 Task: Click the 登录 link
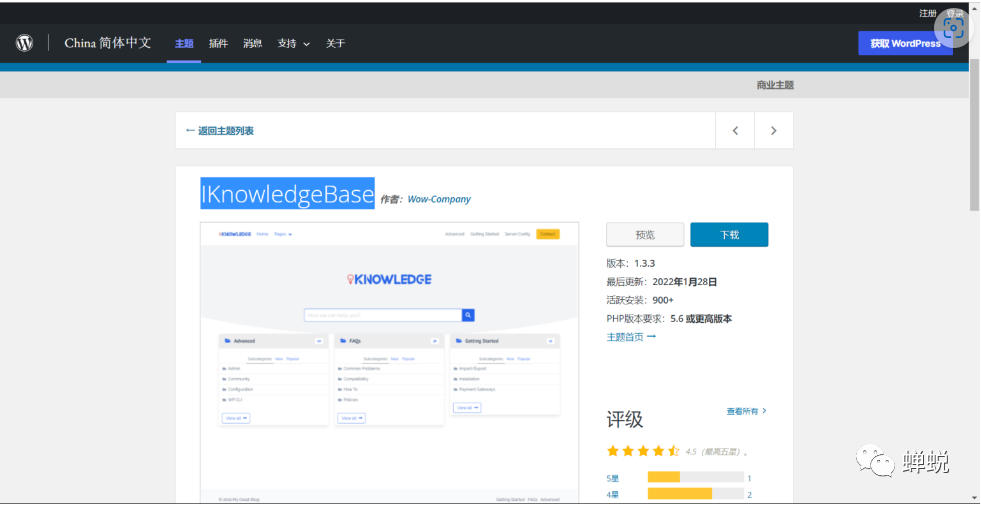(x=954, y=13)
